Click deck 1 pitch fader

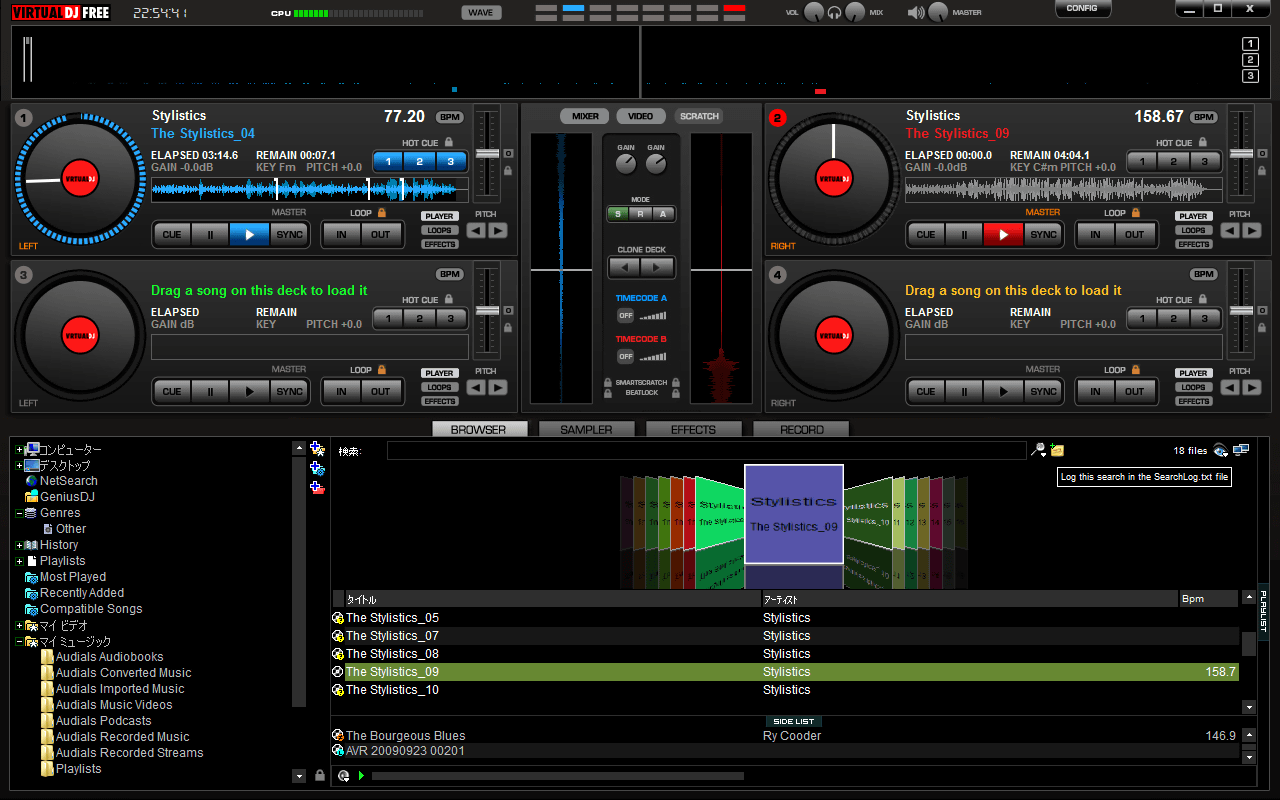(x=487, y=154)
